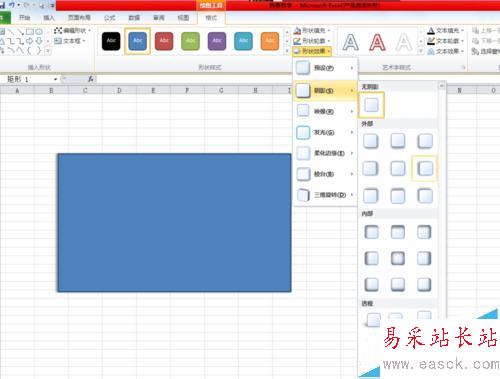Viewport: 500px width, 379px height.
Task: Apply outer shadow offset diagonal top left
Action: (x=425, y=196)
